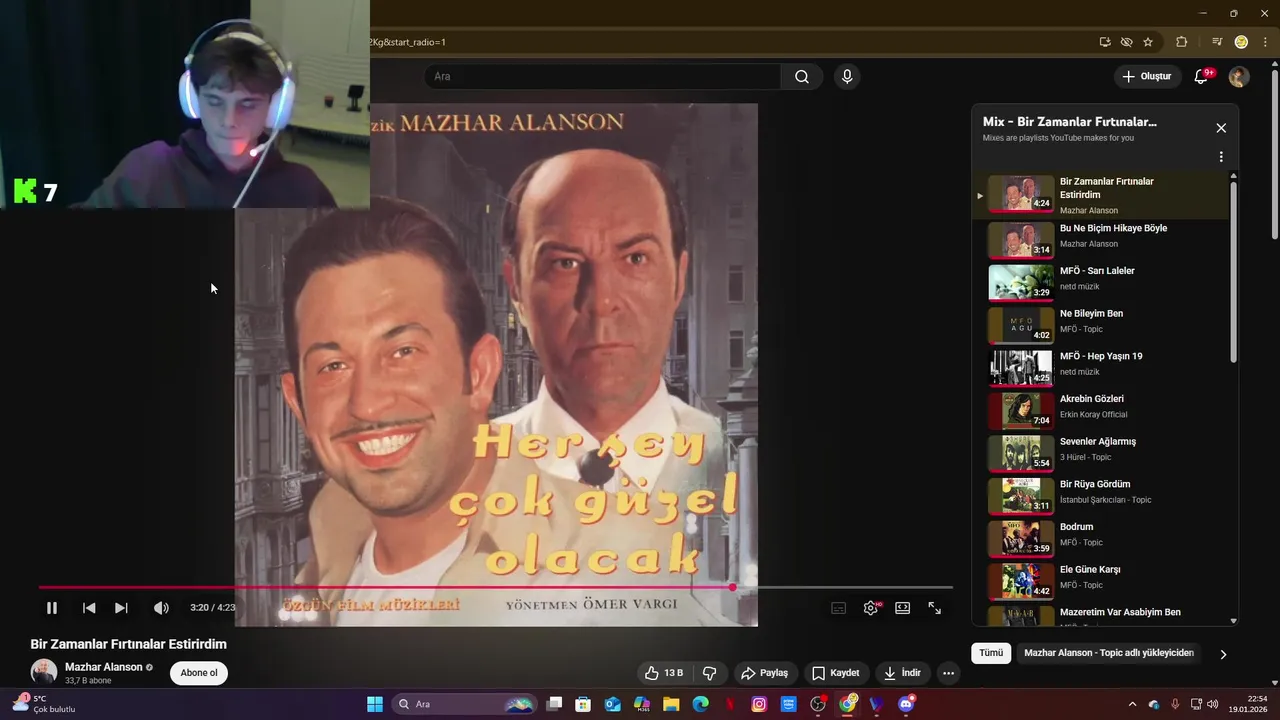The image size is (1280, 720).
Task: Select the Tümü filter chip
Action: (x=991, y=653)
